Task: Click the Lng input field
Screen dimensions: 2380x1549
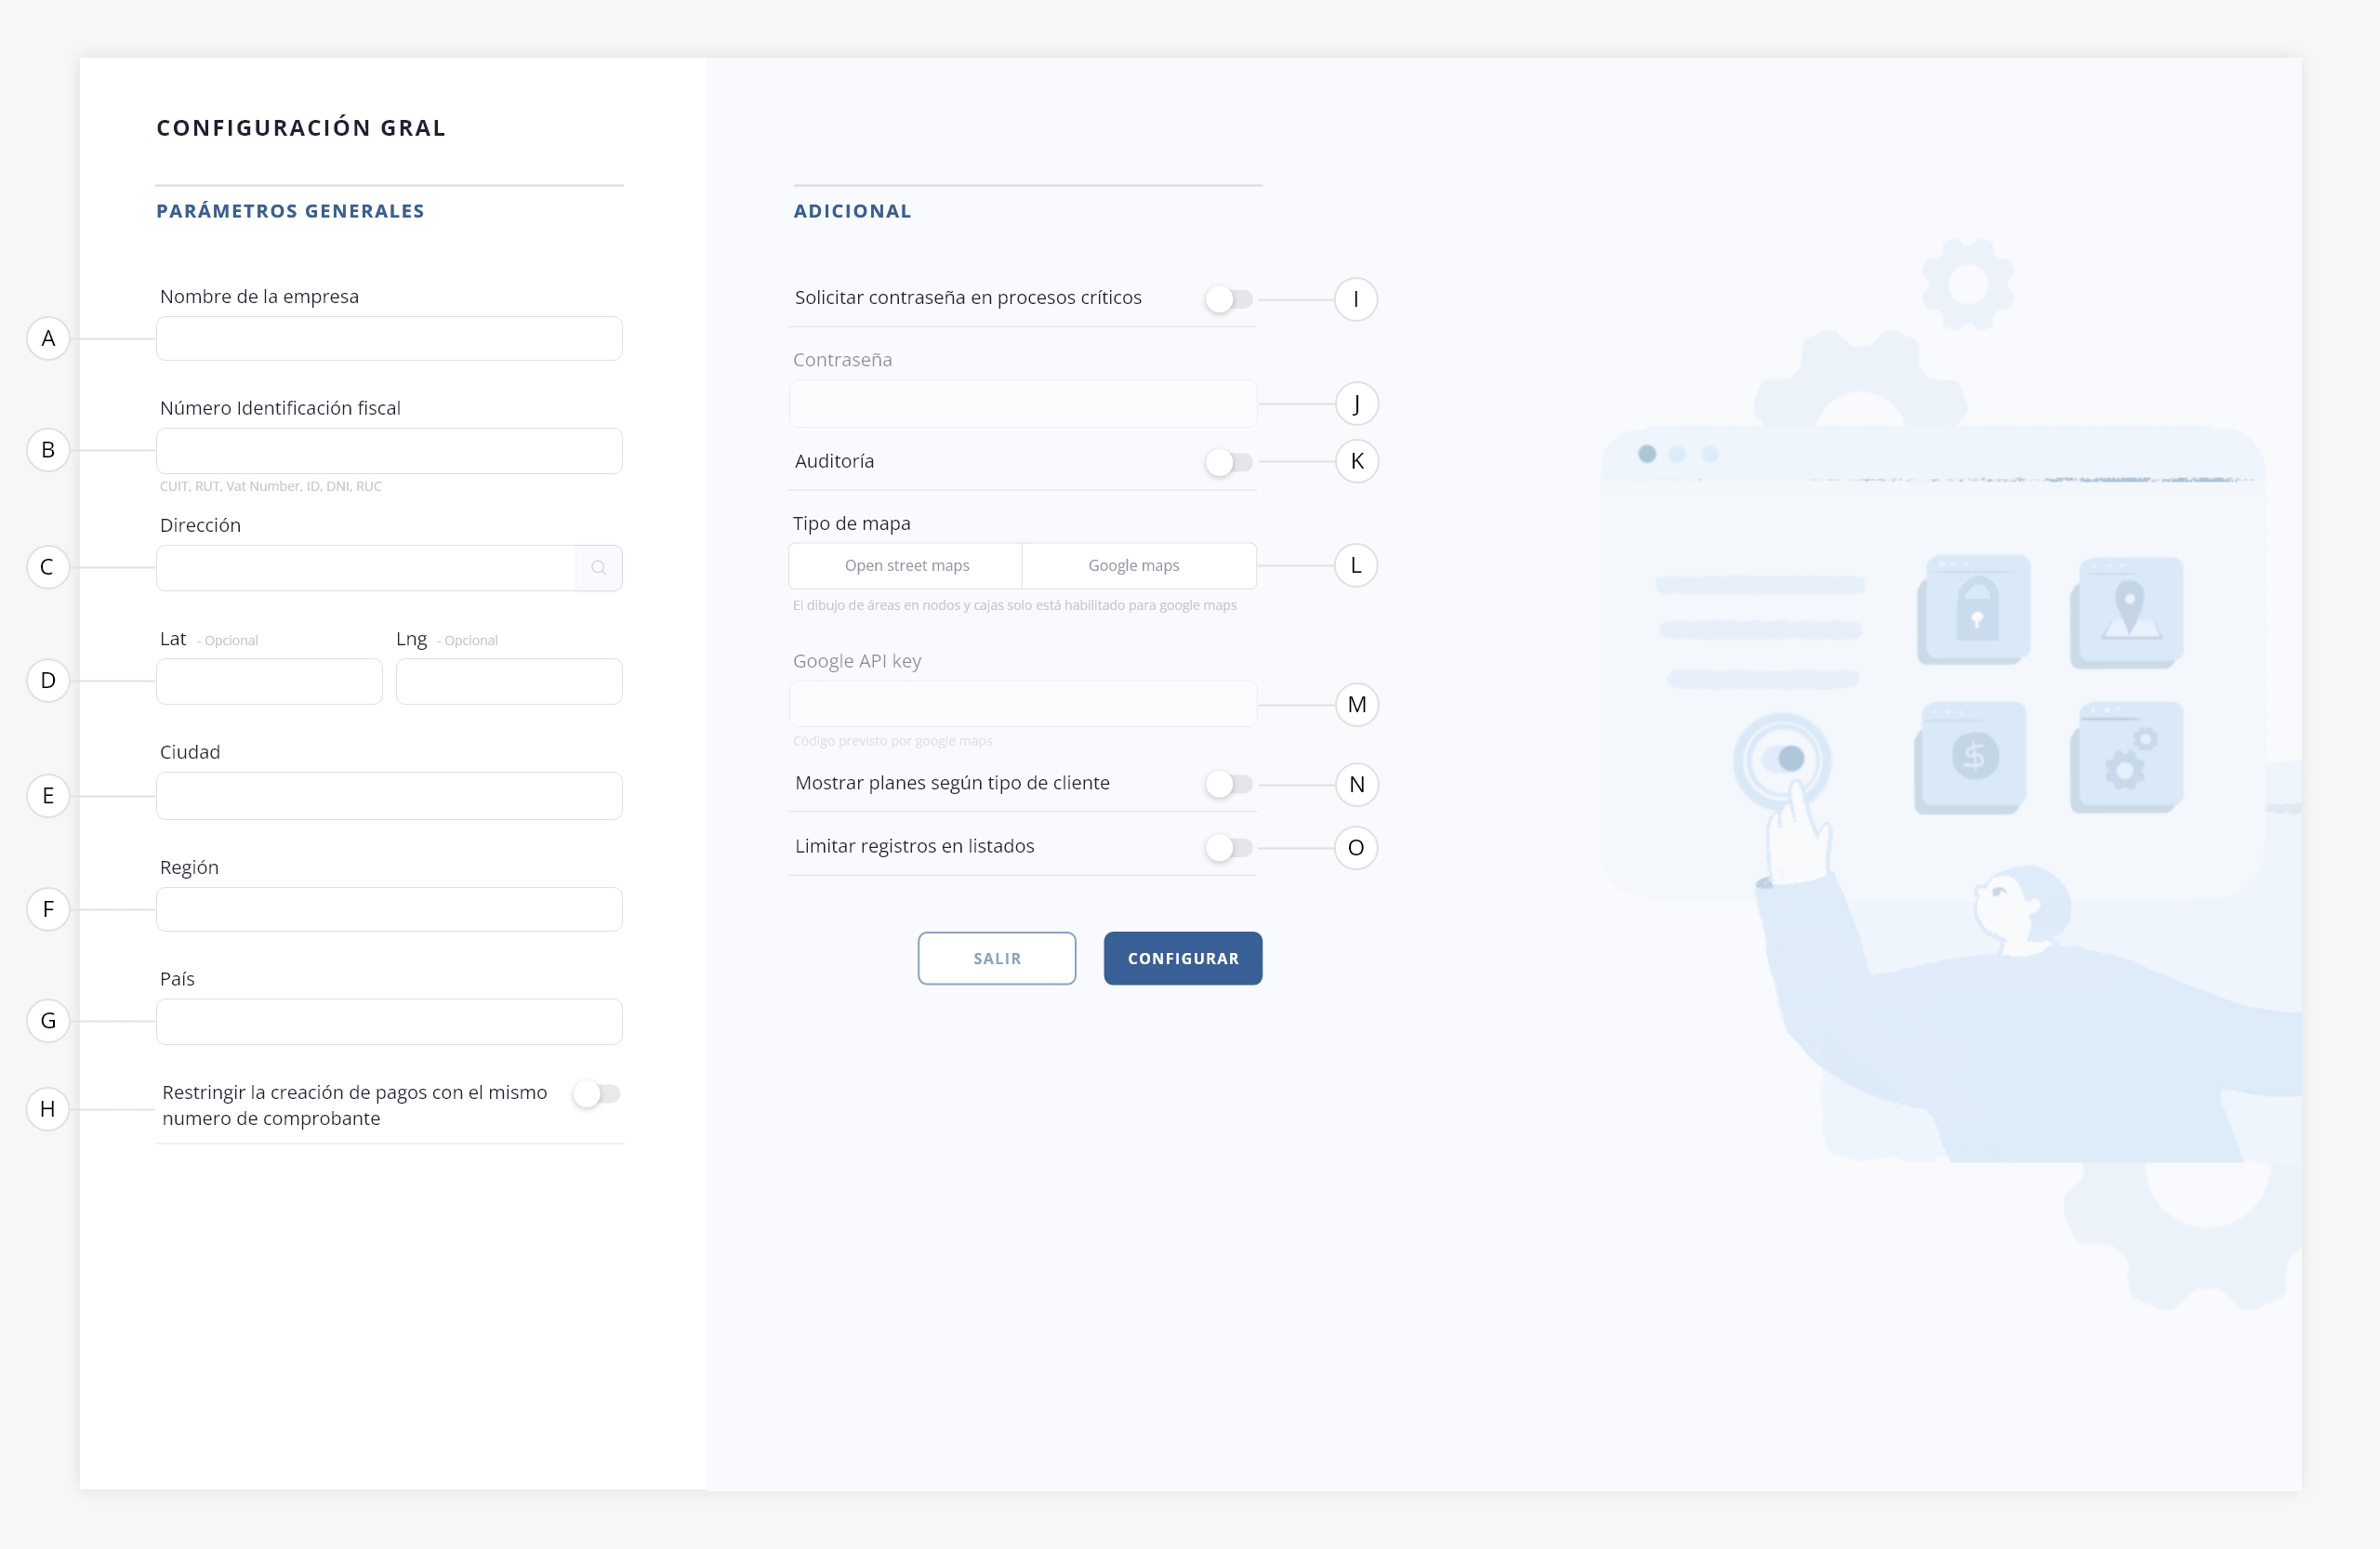Action: tap(509, 681)
